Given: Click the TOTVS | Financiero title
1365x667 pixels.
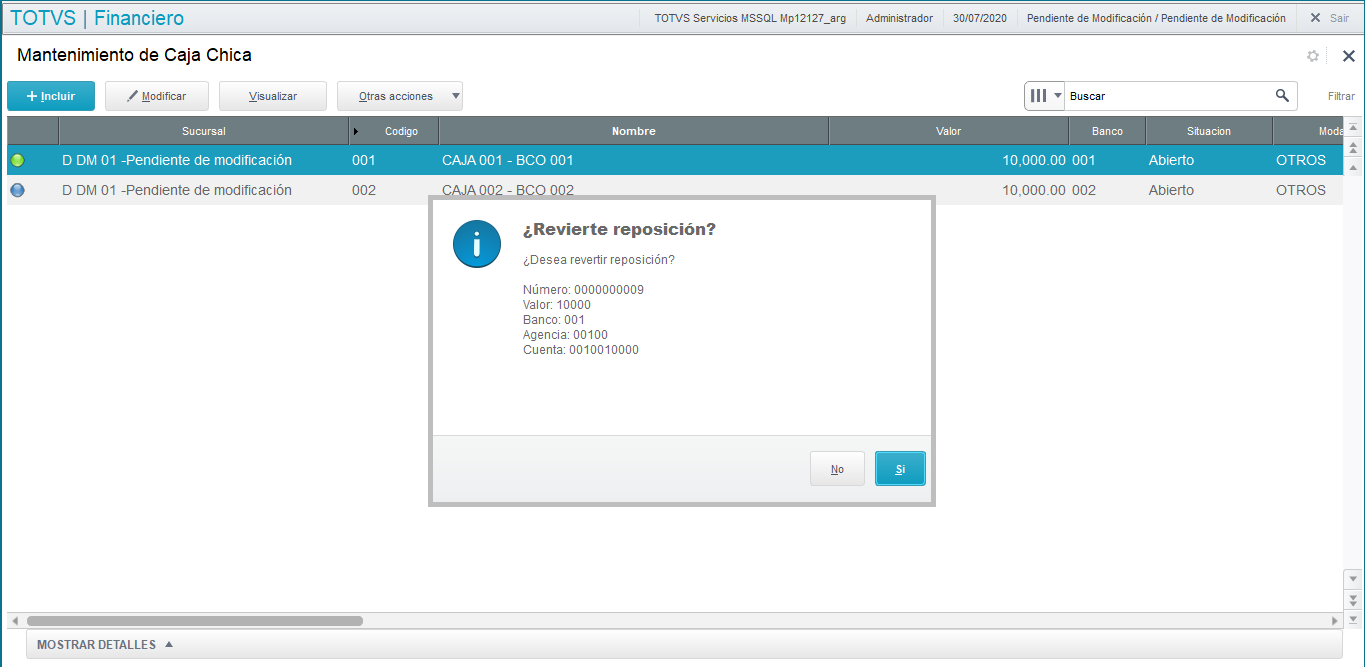Looking at the screenshot, I should tap(97, 18).
